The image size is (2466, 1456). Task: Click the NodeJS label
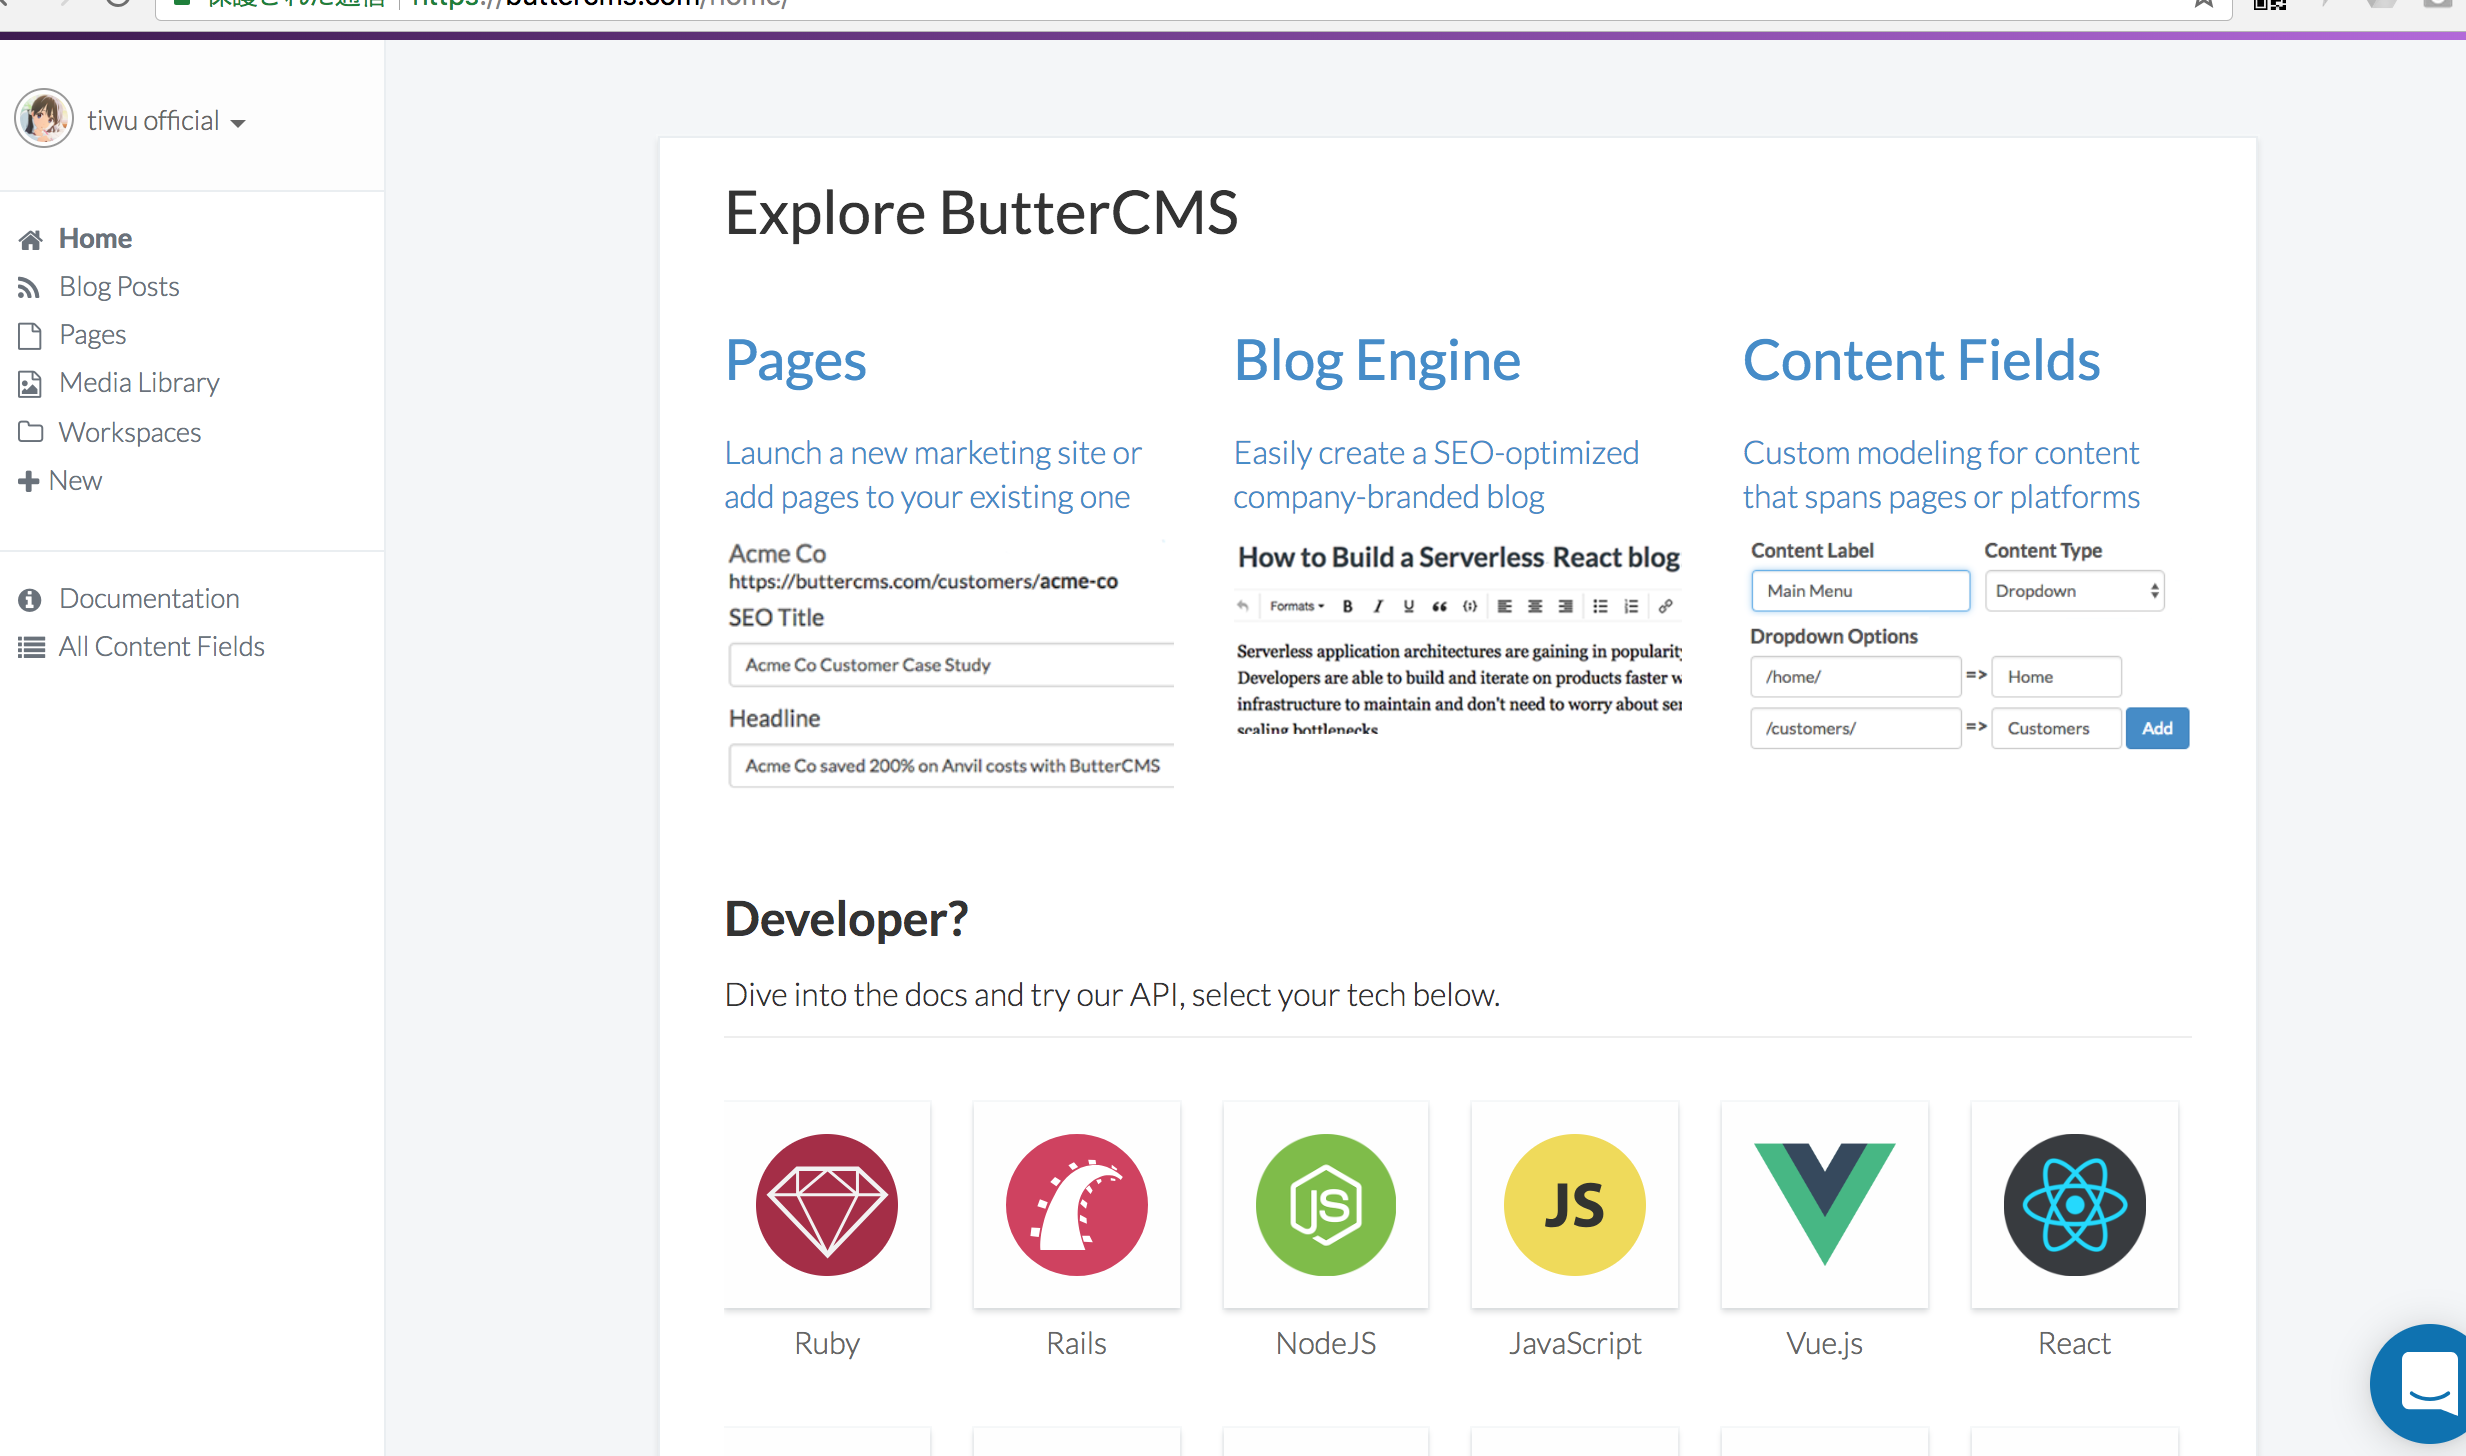1326,1343
